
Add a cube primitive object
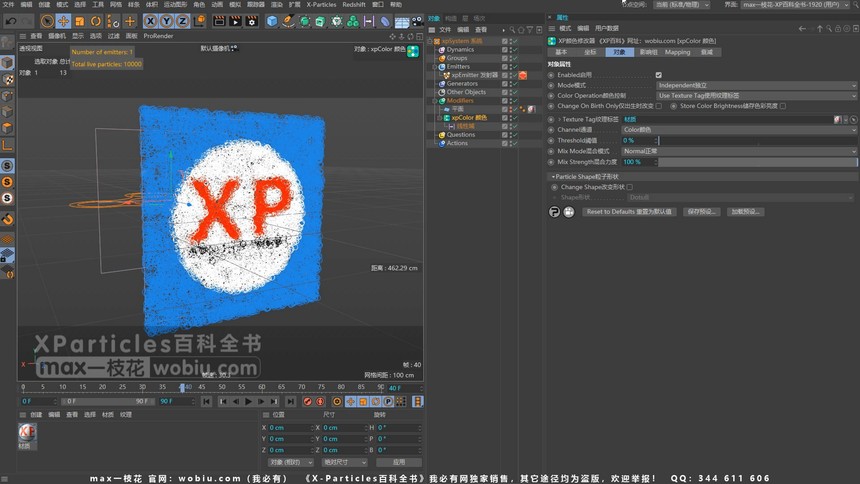[272, 21]
